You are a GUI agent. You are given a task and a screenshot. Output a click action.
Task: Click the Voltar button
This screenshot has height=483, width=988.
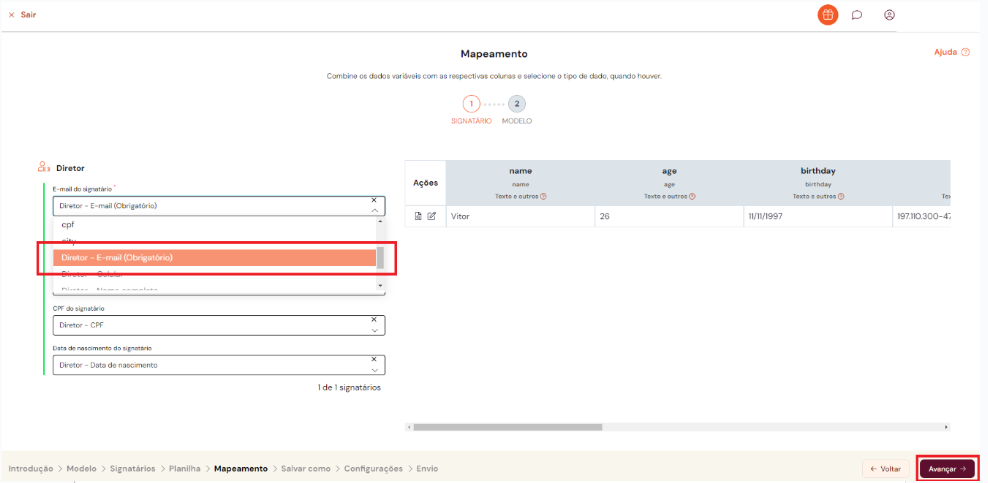point(886,468)
